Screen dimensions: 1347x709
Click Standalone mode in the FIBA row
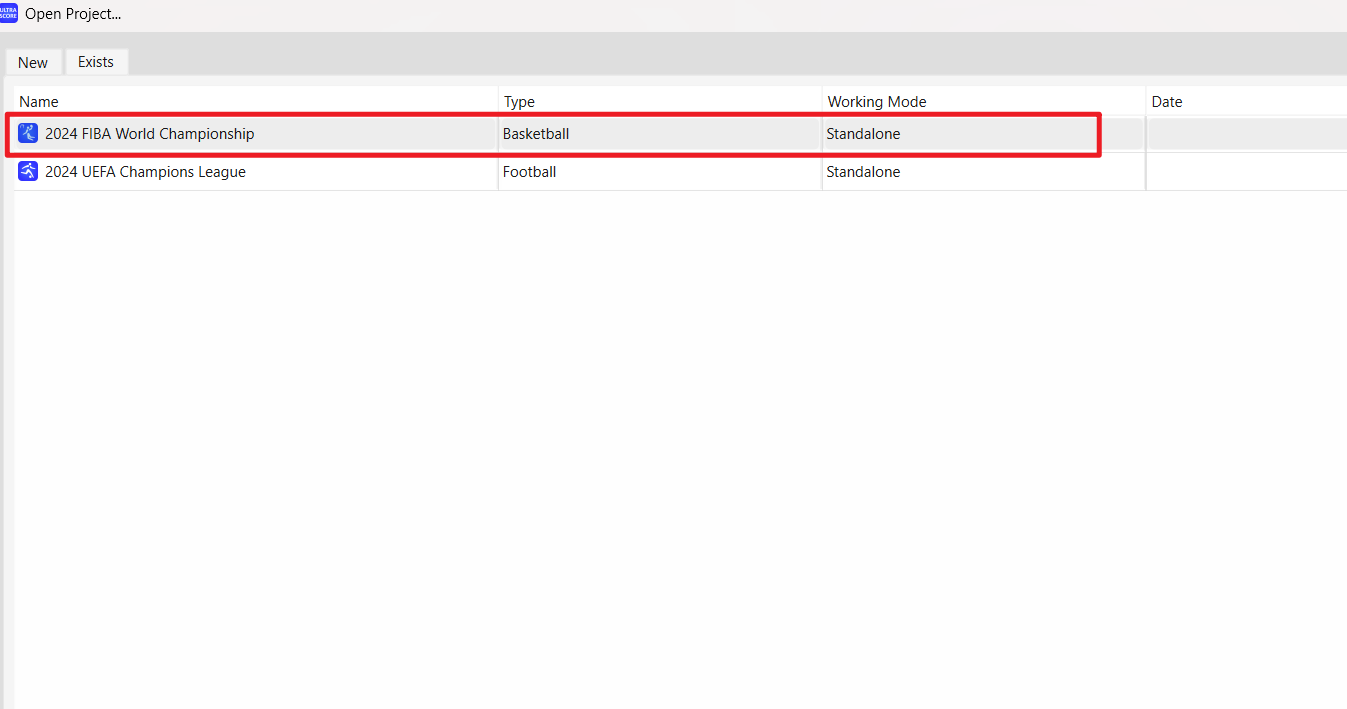click(863, 134)
